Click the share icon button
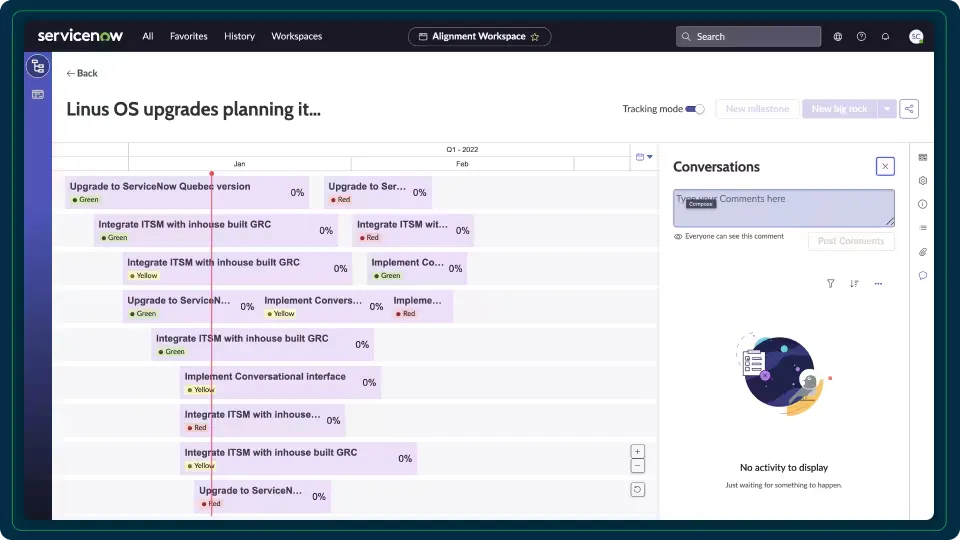Viewport: 960px width, 540px height. (x=909, y=109)
